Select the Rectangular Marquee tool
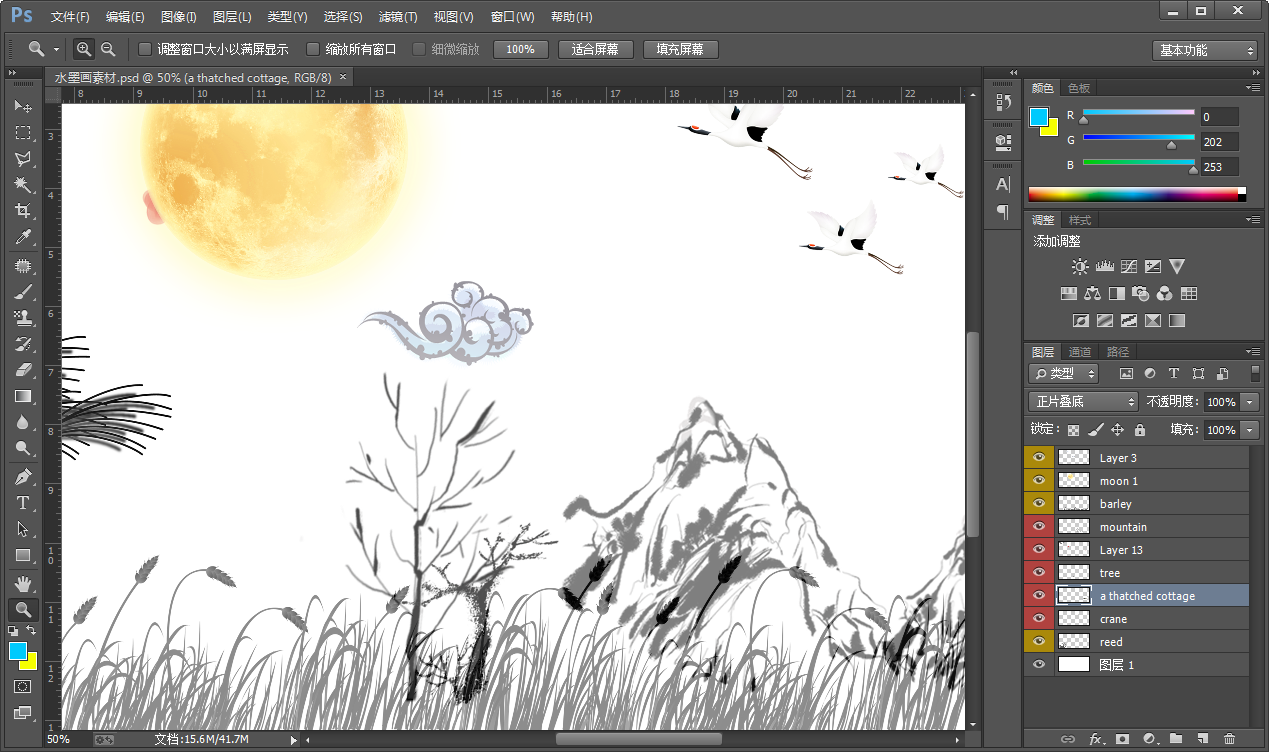The height and width of the screenshot is (752, 1269). (22, 133)
